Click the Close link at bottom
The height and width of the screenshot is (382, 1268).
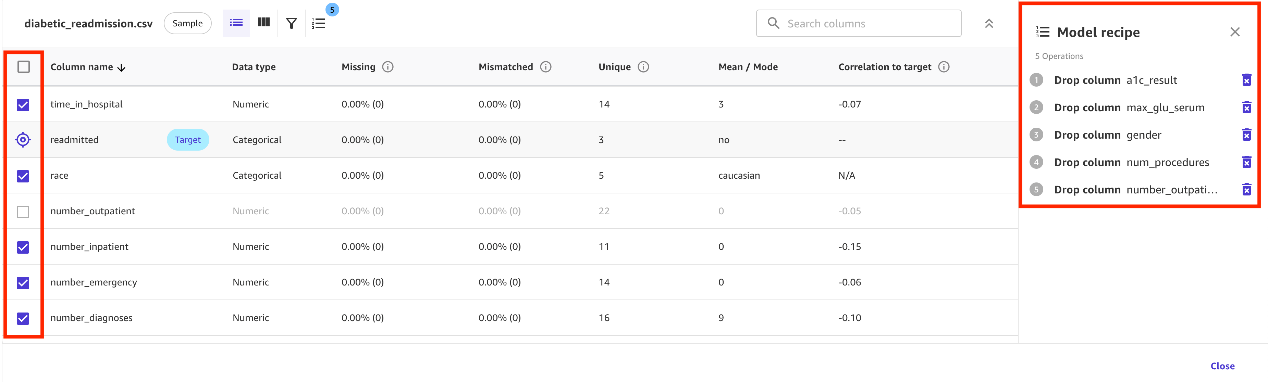pyautogui.click(x=1222, y=366)
